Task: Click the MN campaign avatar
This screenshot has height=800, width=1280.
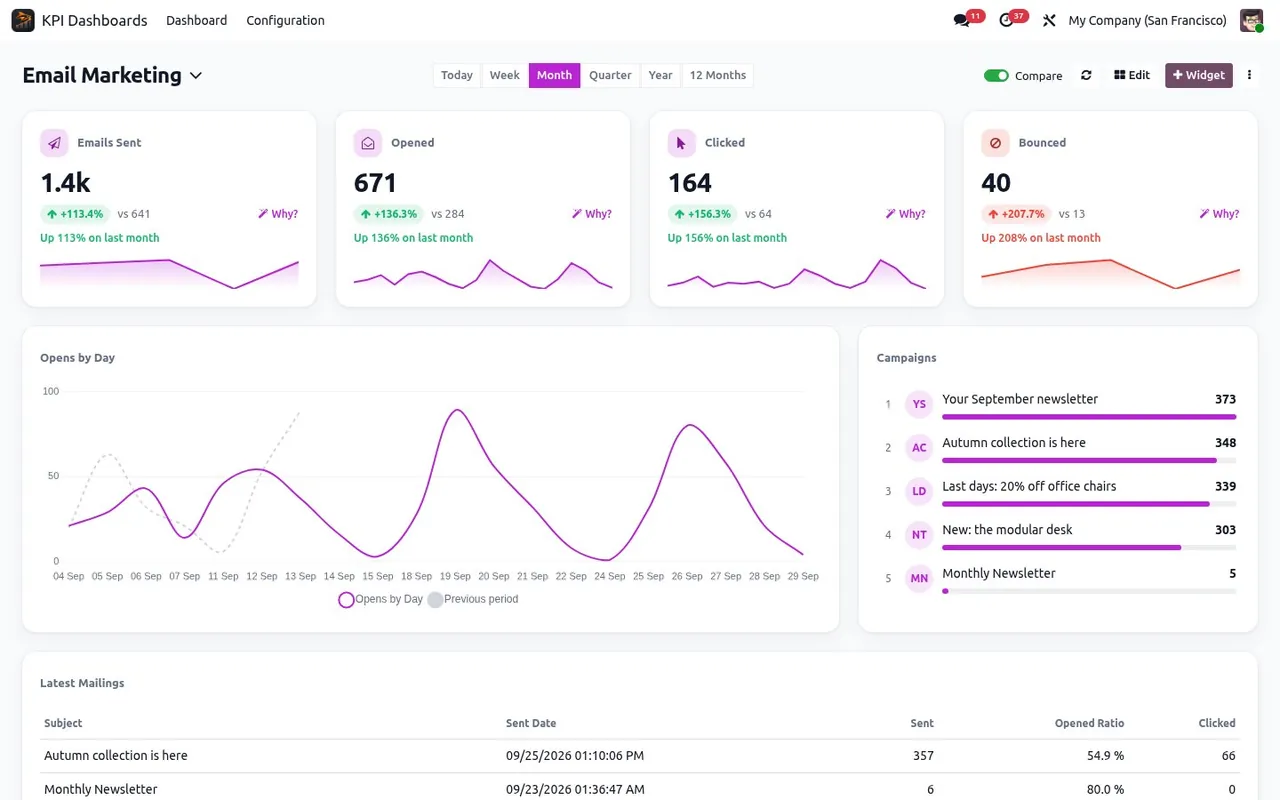Action: coord(919,578)
